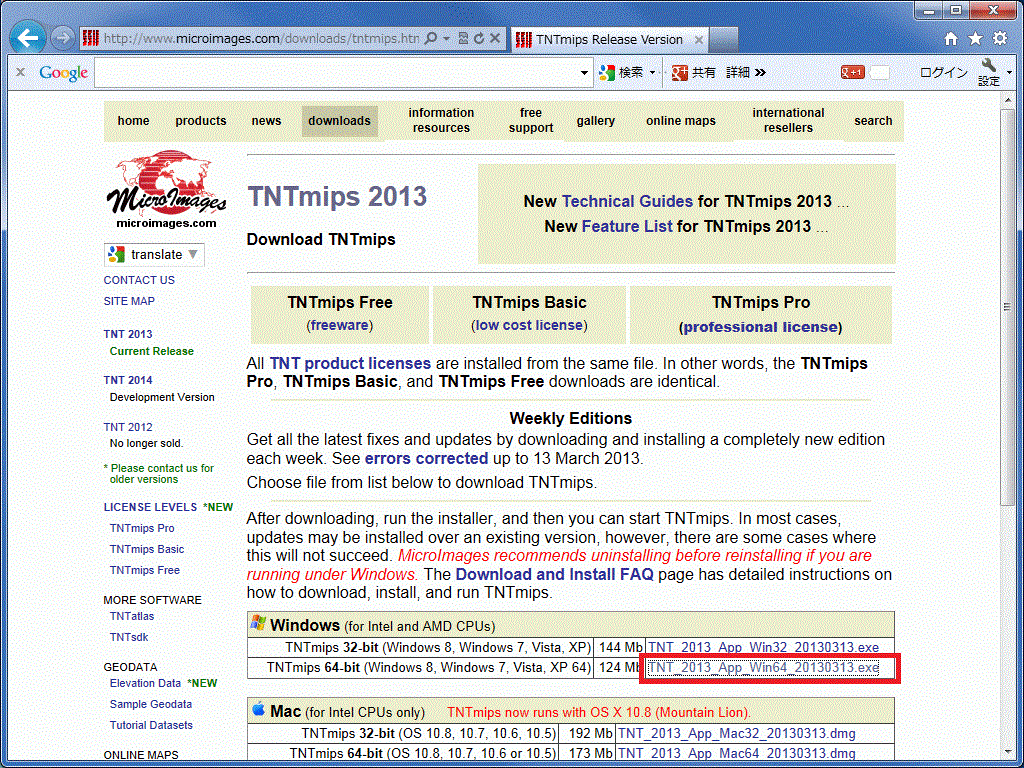The width and height of the screenshot is (1024, 768).
Task: Follow the low cost license link
Action: (529, 325)
